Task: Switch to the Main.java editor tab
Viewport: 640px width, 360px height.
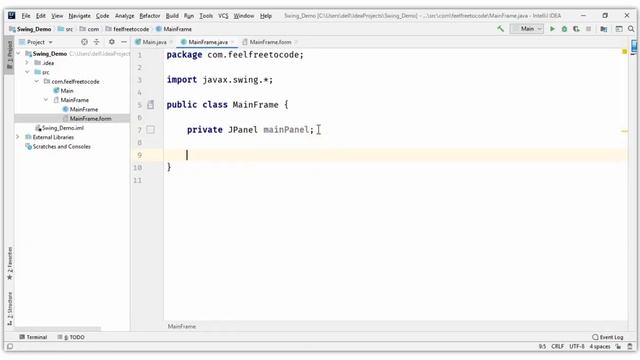Action: point(154,42)
